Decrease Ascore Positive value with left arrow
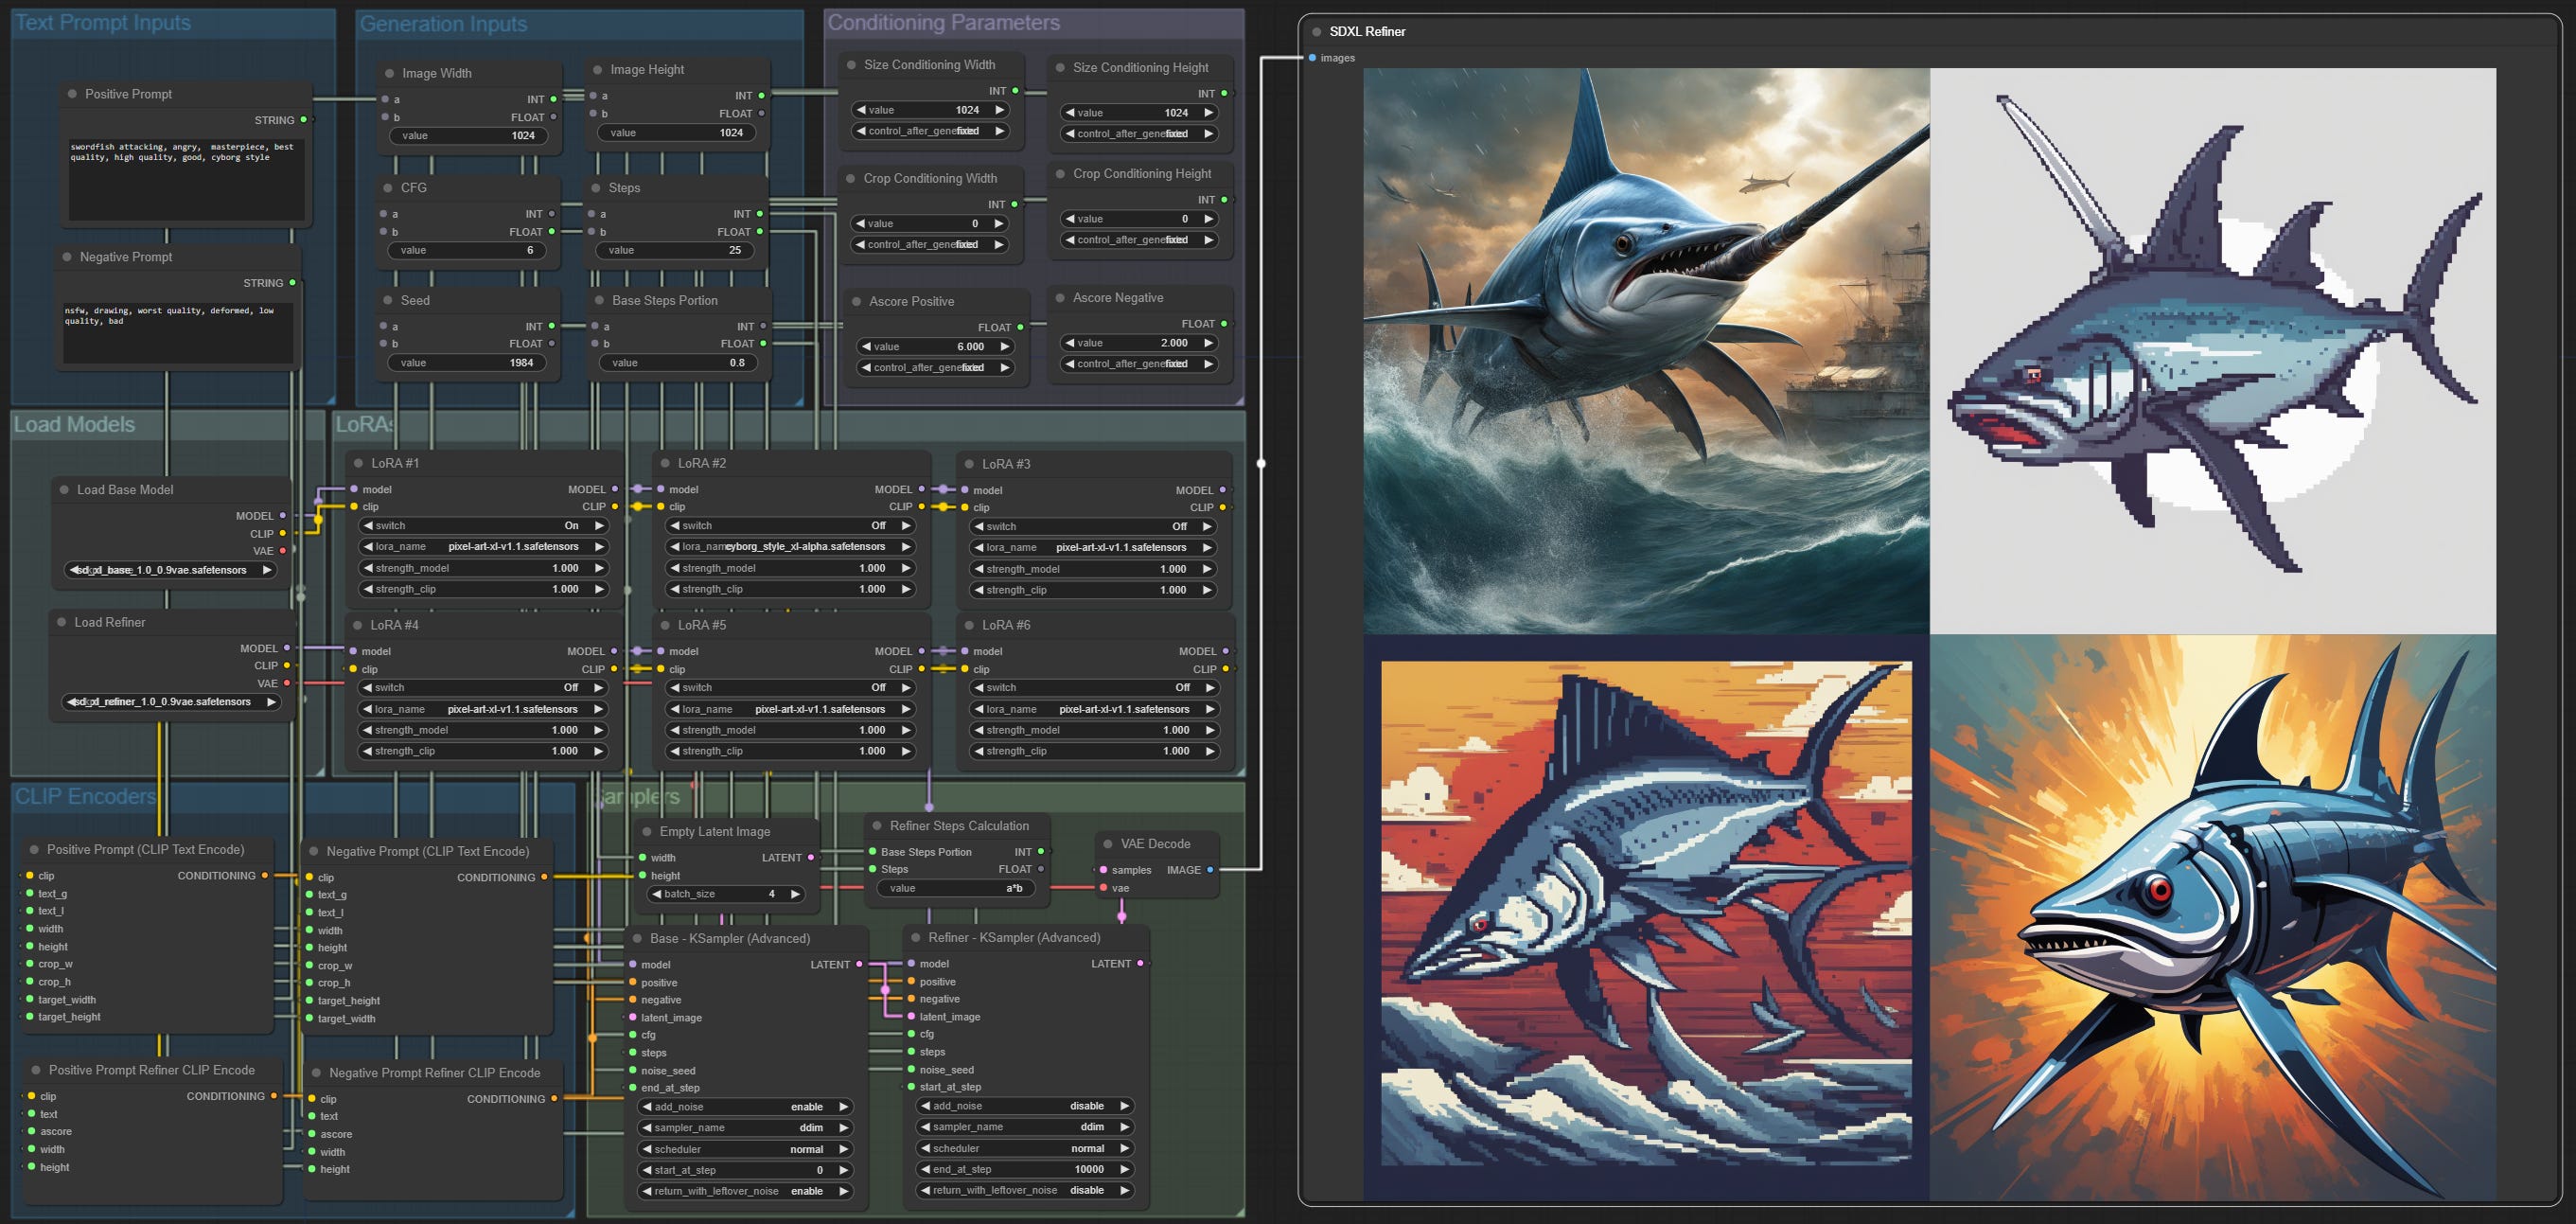 866,347
